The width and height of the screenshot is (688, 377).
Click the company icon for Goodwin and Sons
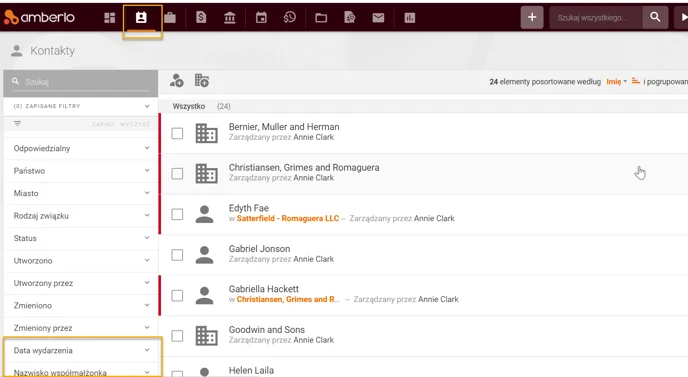pos(206,336)
